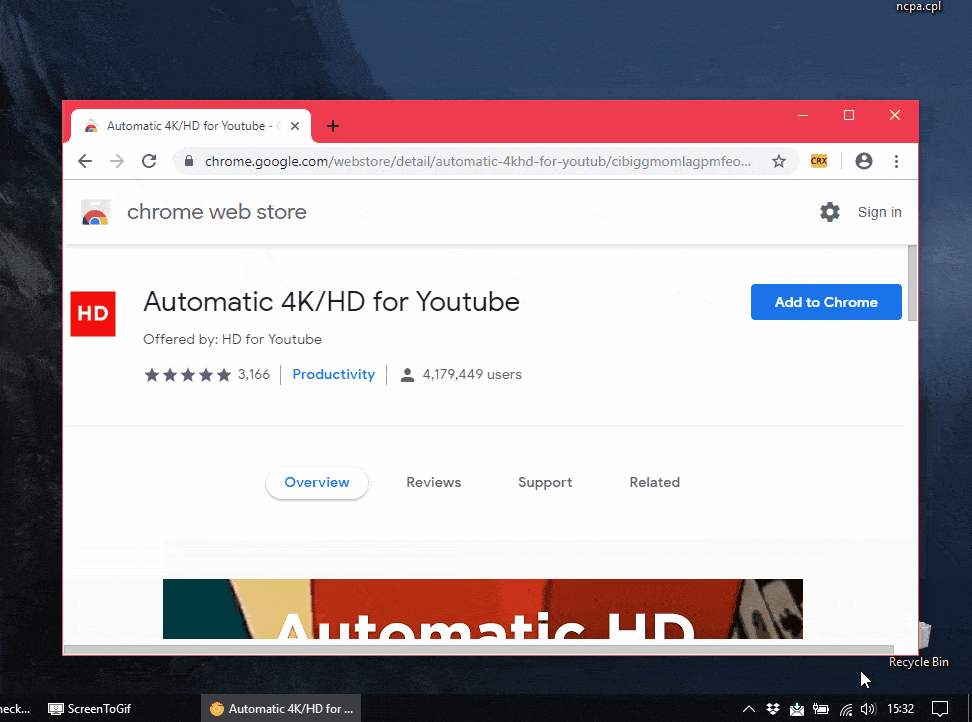Image resolution: width=972 pixels, height=722 pixels.
Task: Open a new tab with the plus button
Action: click(332, 126)
